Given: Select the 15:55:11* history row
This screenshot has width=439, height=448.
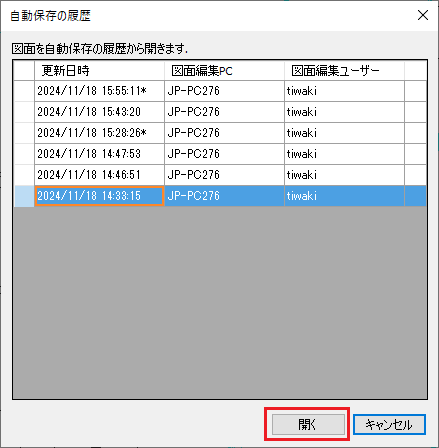Looking at the screenshot, I should tap(220, 91).
